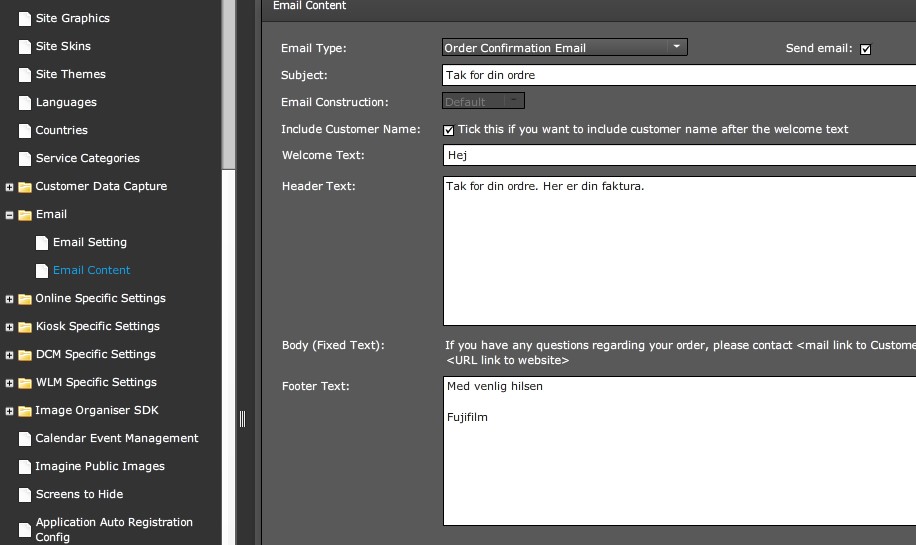Click into the Subject text field
This screenshot has width=916, height=545.
[679, 75]
